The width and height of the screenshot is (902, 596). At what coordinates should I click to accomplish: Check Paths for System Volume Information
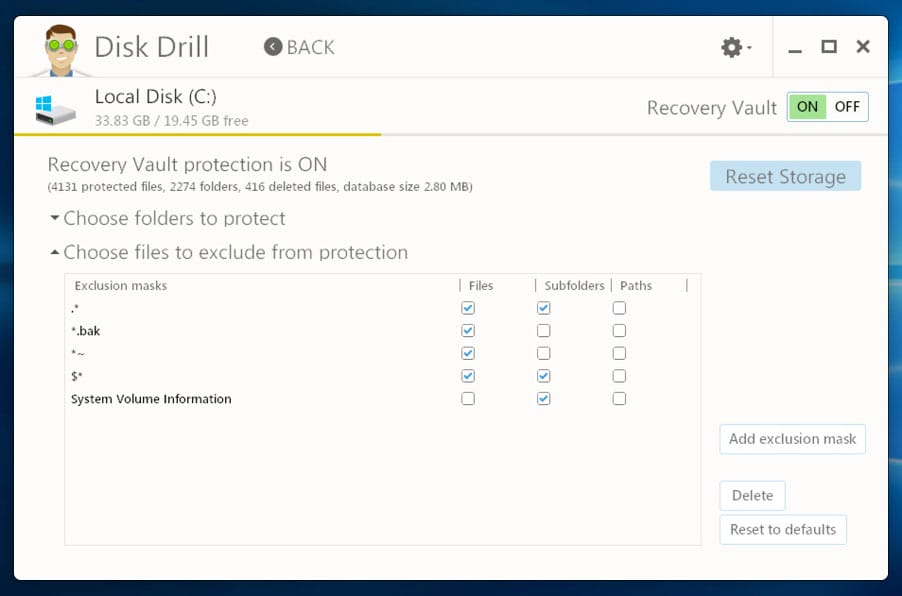tap(619, 399)
